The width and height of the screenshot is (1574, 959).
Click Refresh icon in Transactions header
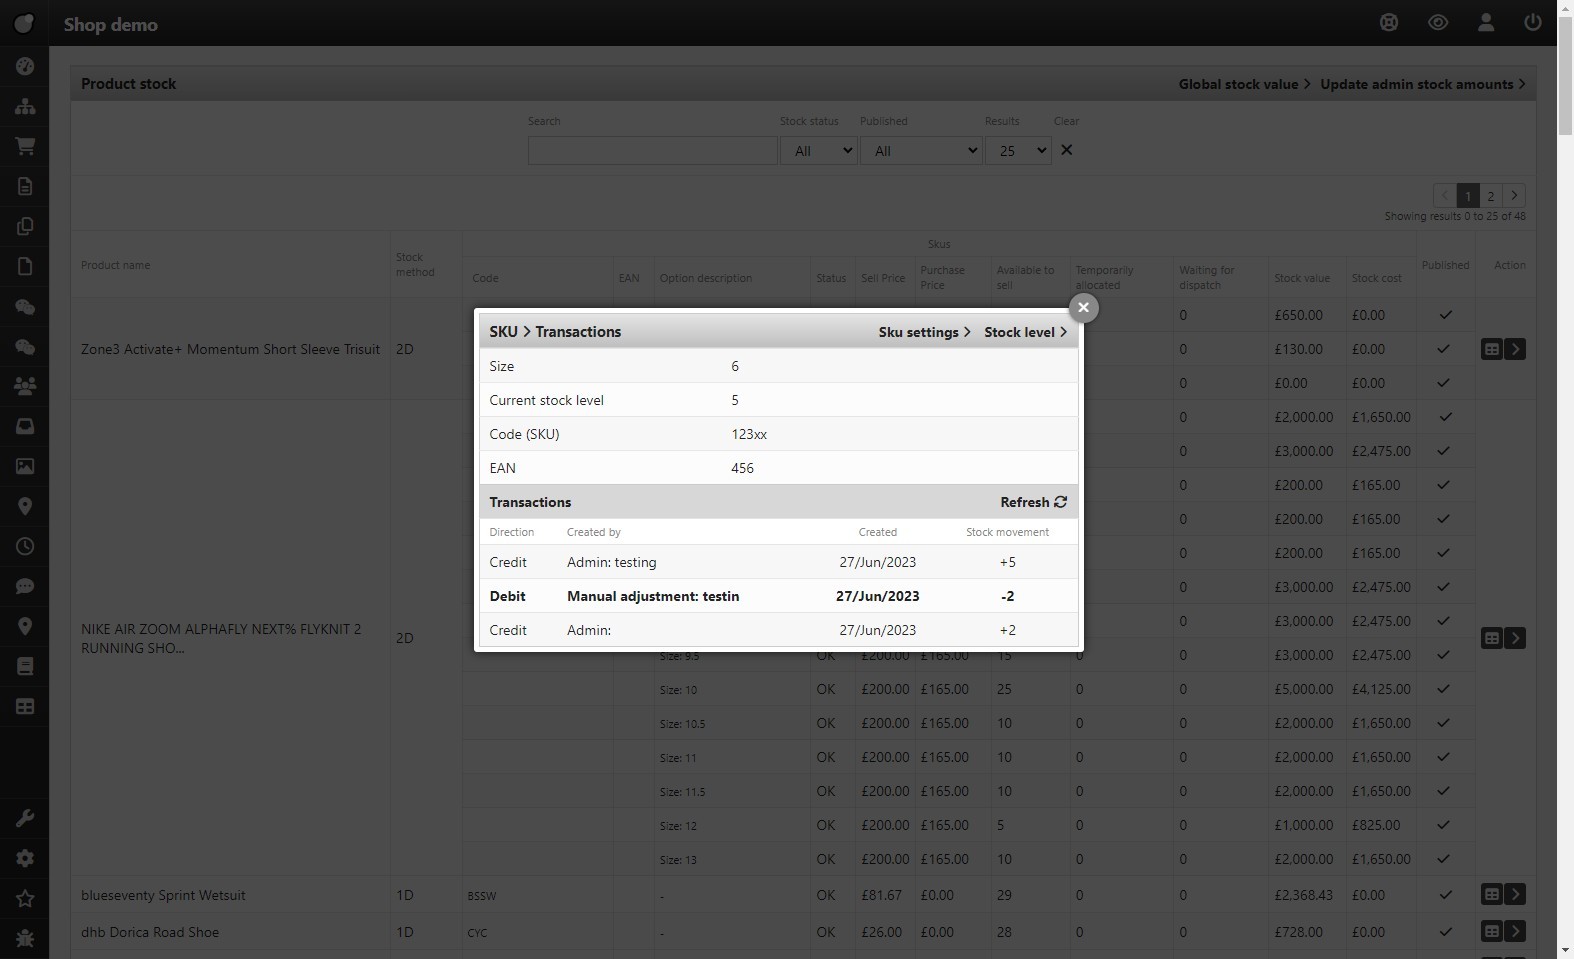pyautogui.click(x=1060, y=502)
